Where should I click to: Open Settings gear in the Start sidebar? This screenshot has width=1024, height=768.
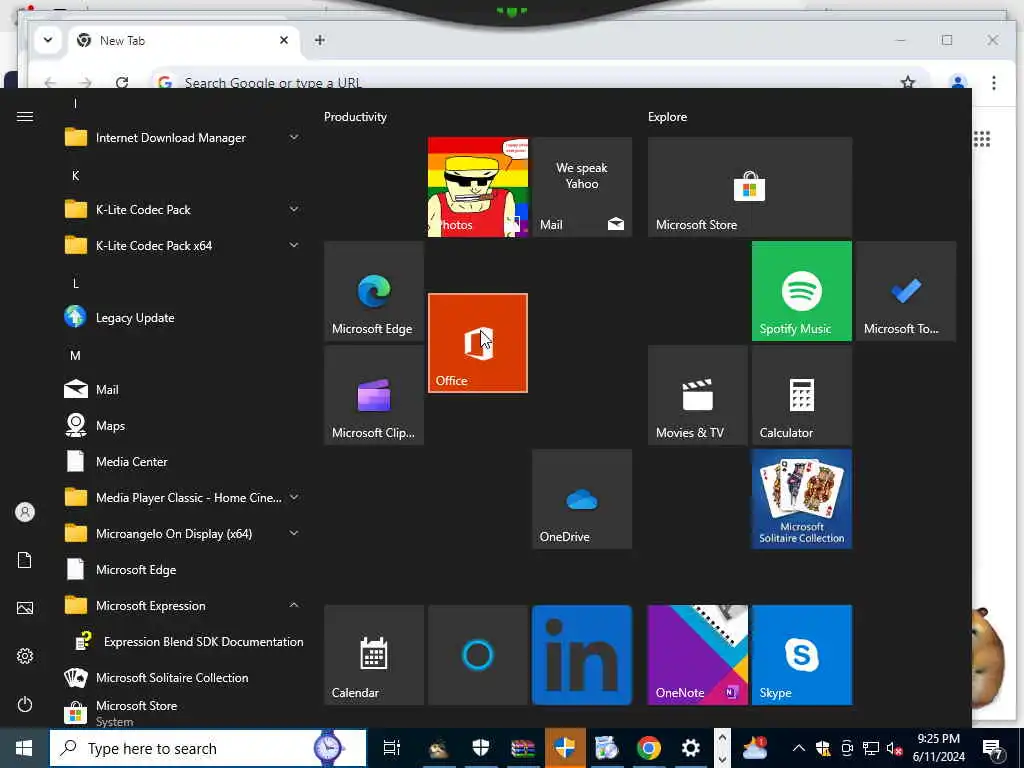tap(25, 656)
